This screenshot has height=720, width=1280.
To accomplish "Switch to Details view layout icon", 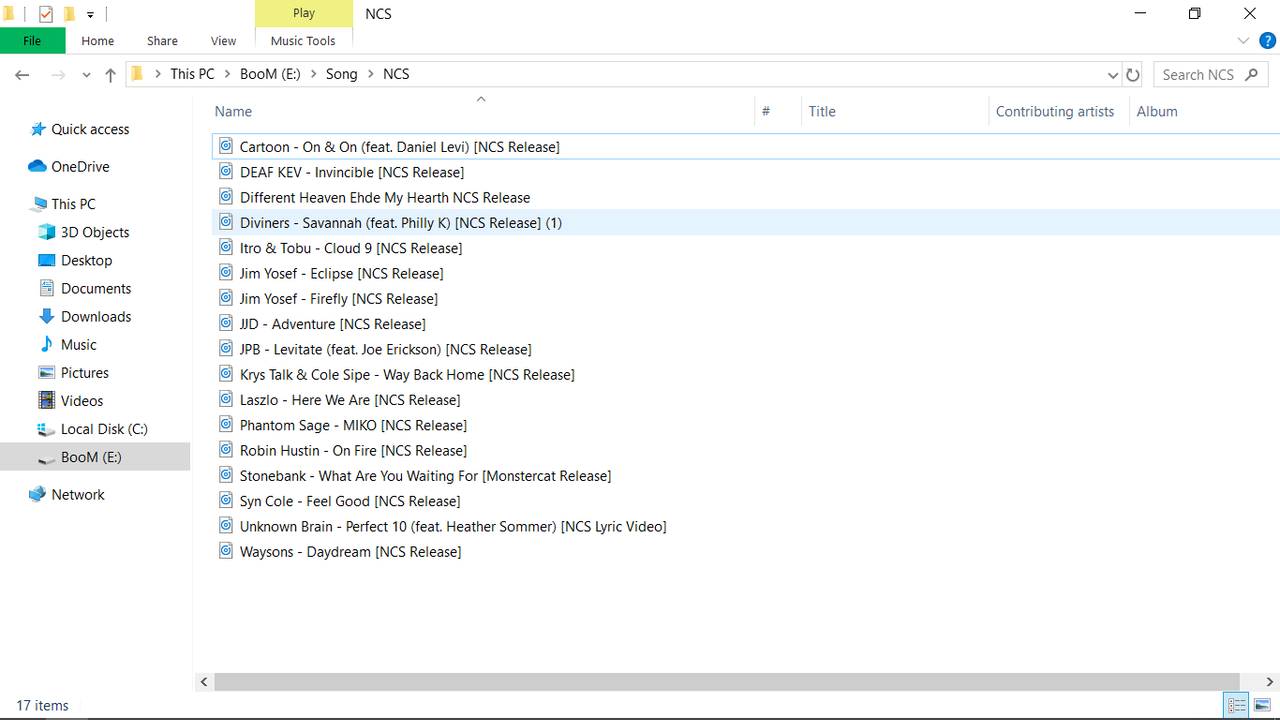I will click(x=1237, y=706).
